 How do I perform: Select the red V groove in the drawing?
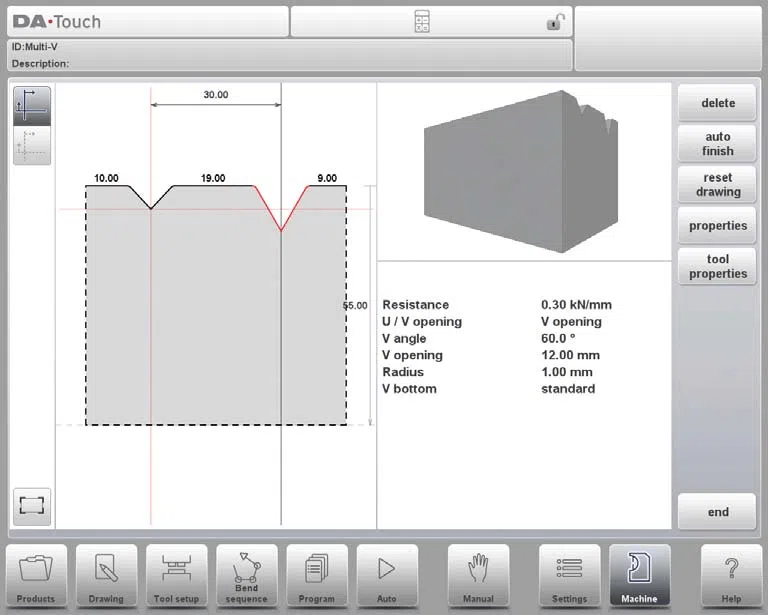[x=281, y=208]
